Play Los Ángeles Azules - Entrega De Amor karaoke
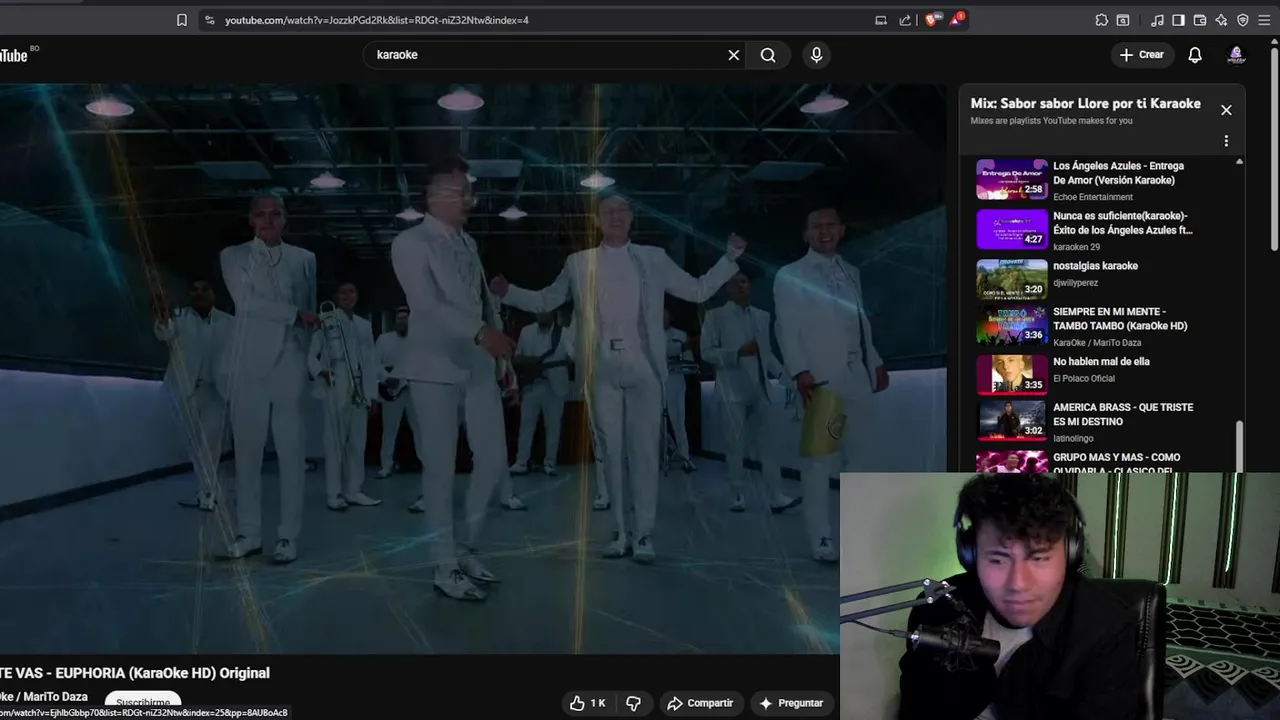The width and height of the screenshot is (1280, 720). [1118, 173]
